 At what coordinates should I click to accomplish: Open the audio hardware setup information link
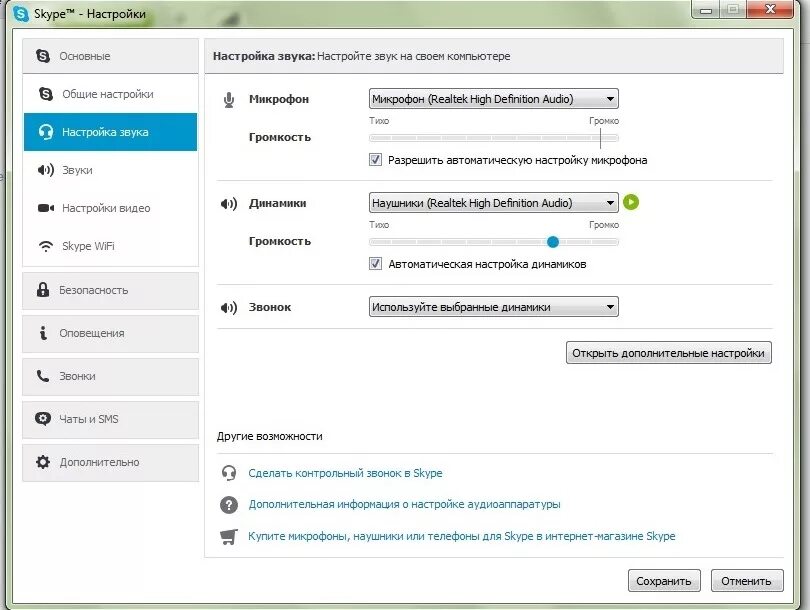pos(404,504)
